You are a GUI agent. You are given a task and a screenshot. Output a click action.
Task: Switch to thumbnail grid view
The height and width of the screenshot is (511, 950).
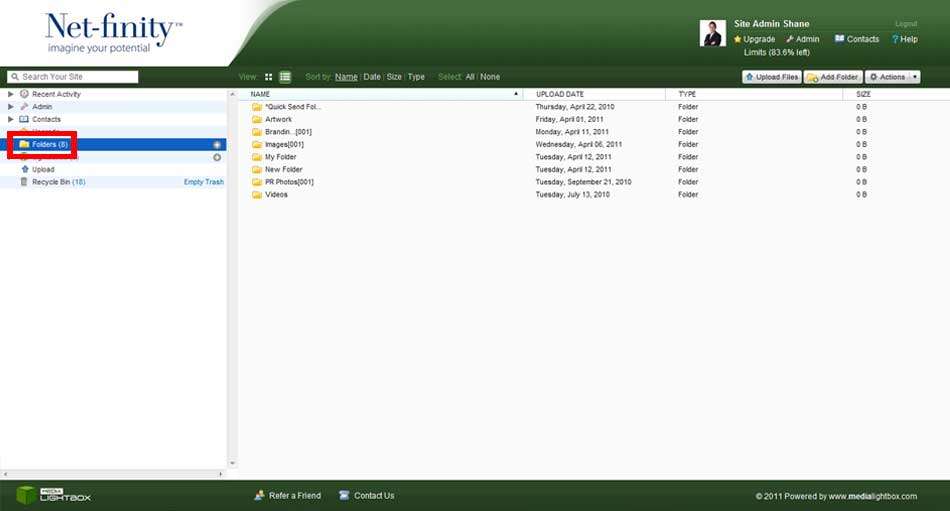coord(268,77)
